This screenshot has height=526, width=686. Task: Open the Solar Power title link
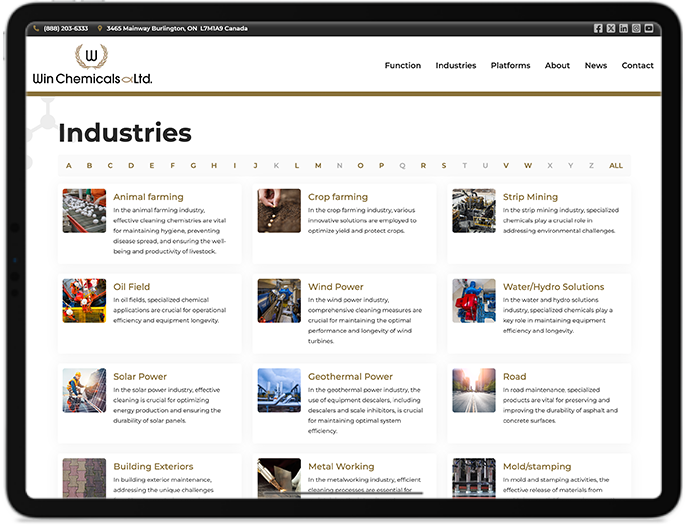click(x=140, y=377)
